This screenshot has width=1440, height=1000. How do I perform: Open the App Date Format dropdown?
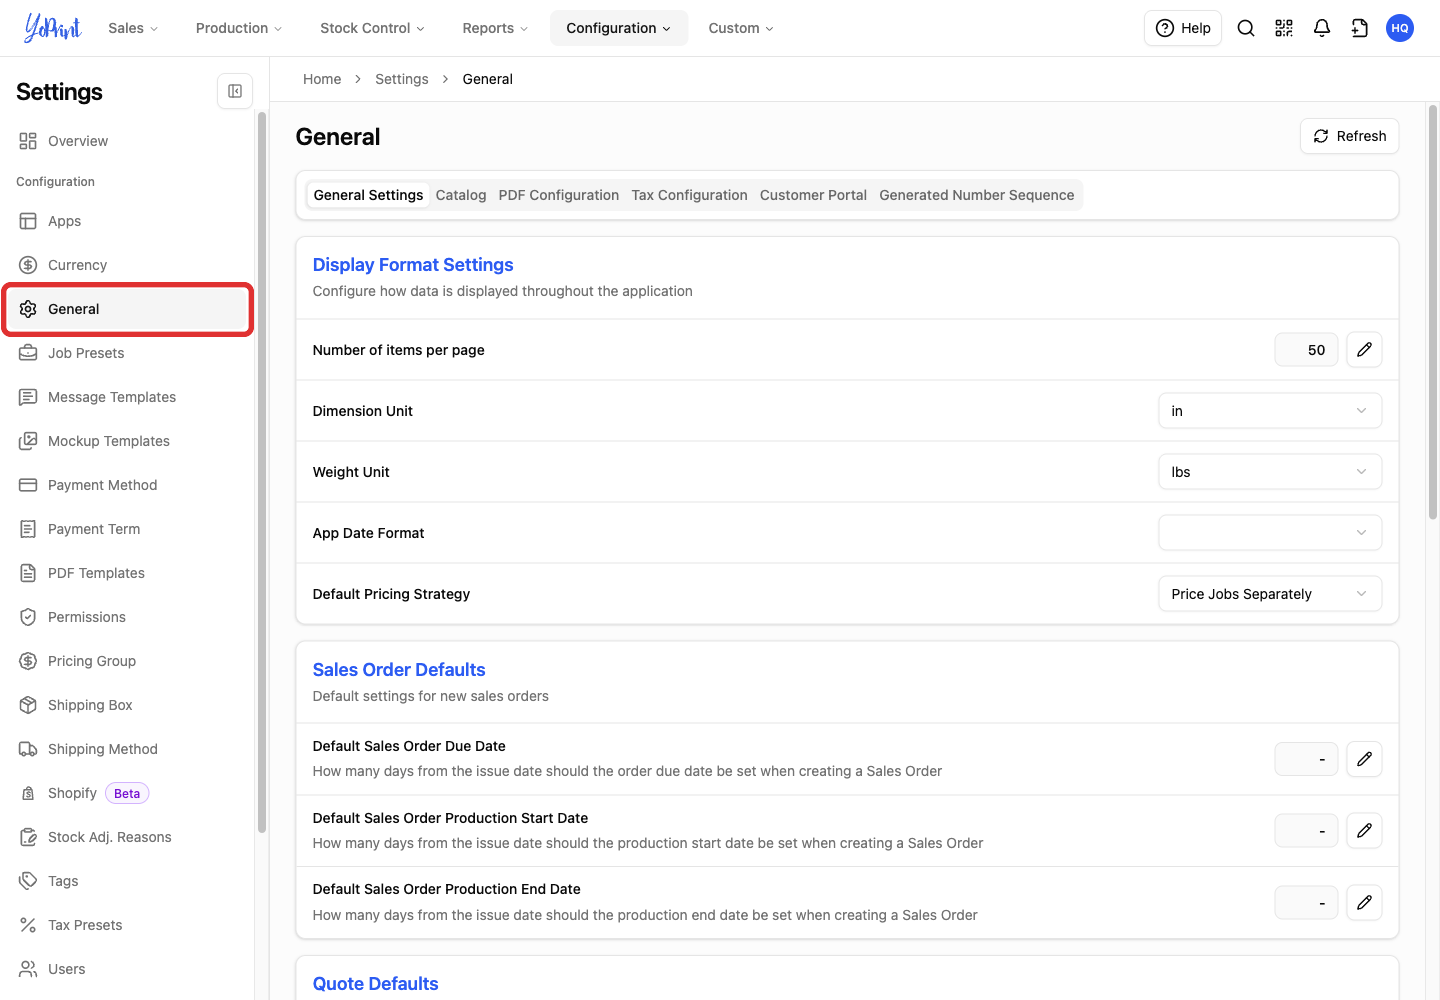pyautogui.click(x=1270, y=533)
